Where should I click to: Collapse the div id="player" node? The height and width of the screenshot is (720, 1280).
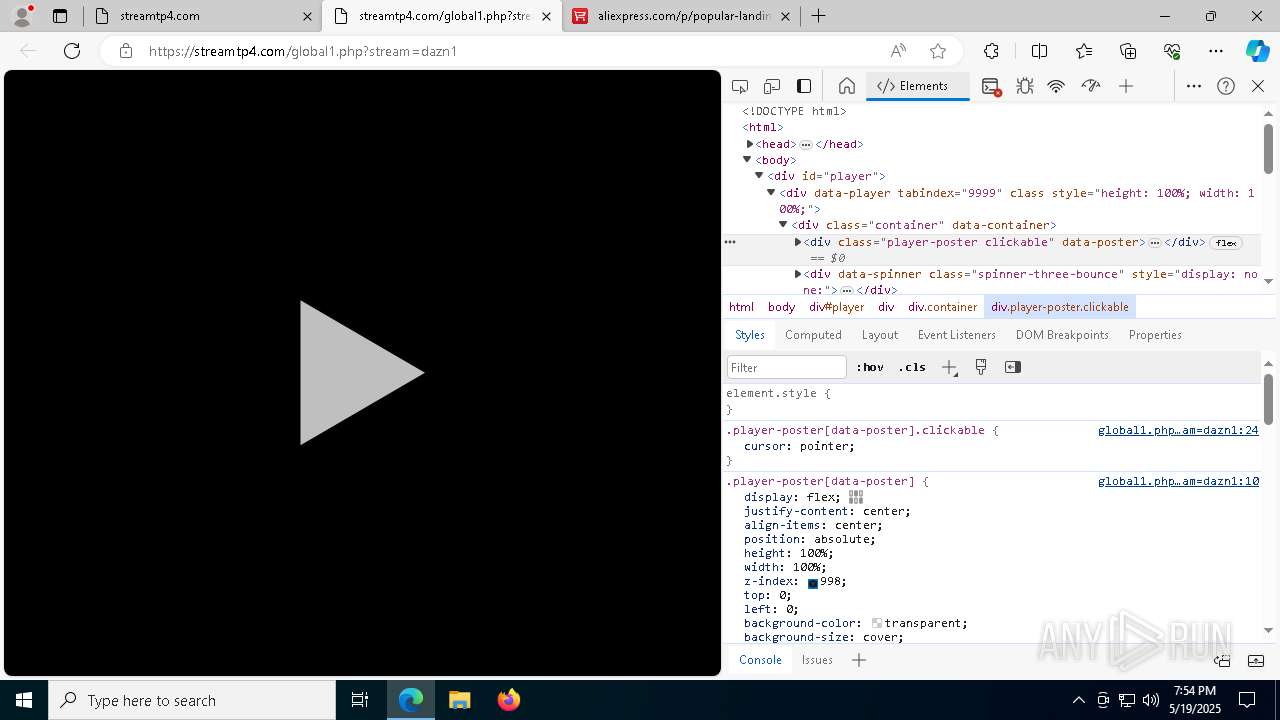759,176
